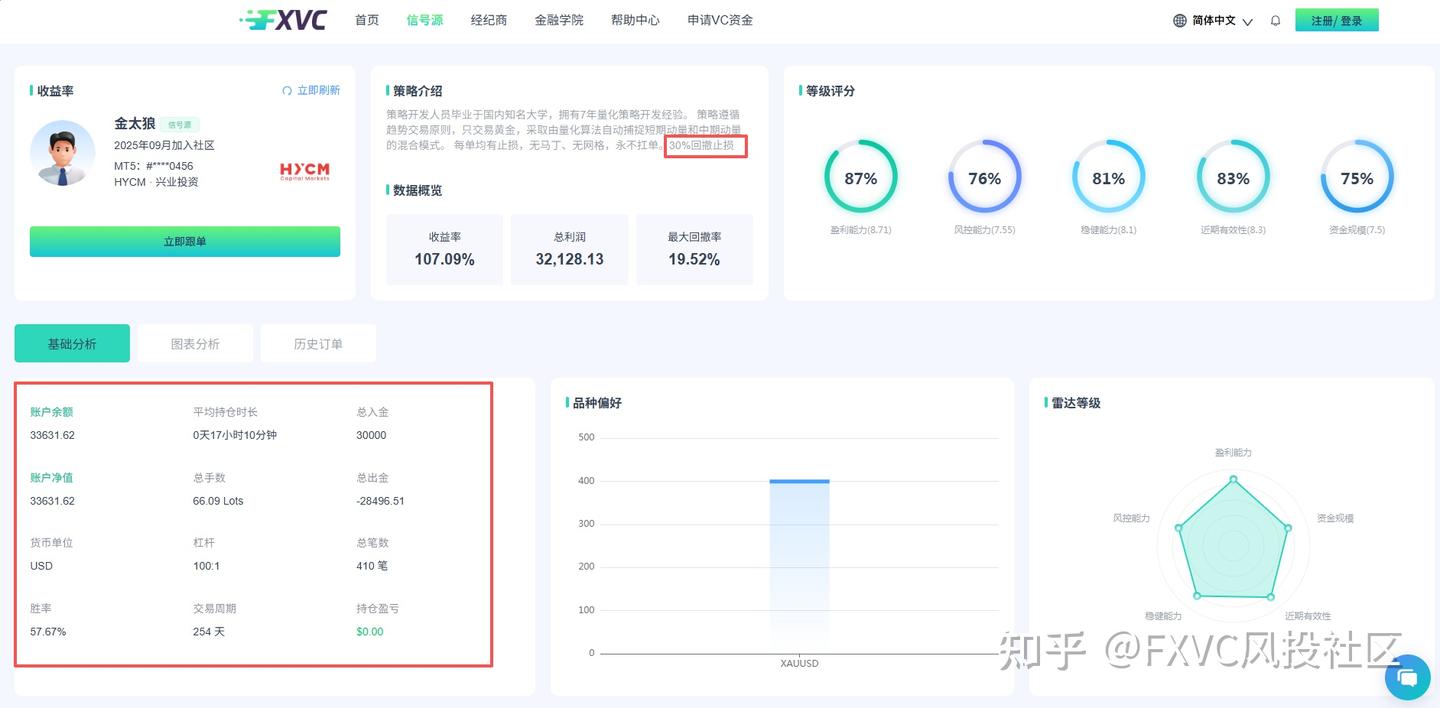Click the HYCM Capital Markets logo
The image size is (1440, 708).
pyautogui.click(x=303, y=171)
